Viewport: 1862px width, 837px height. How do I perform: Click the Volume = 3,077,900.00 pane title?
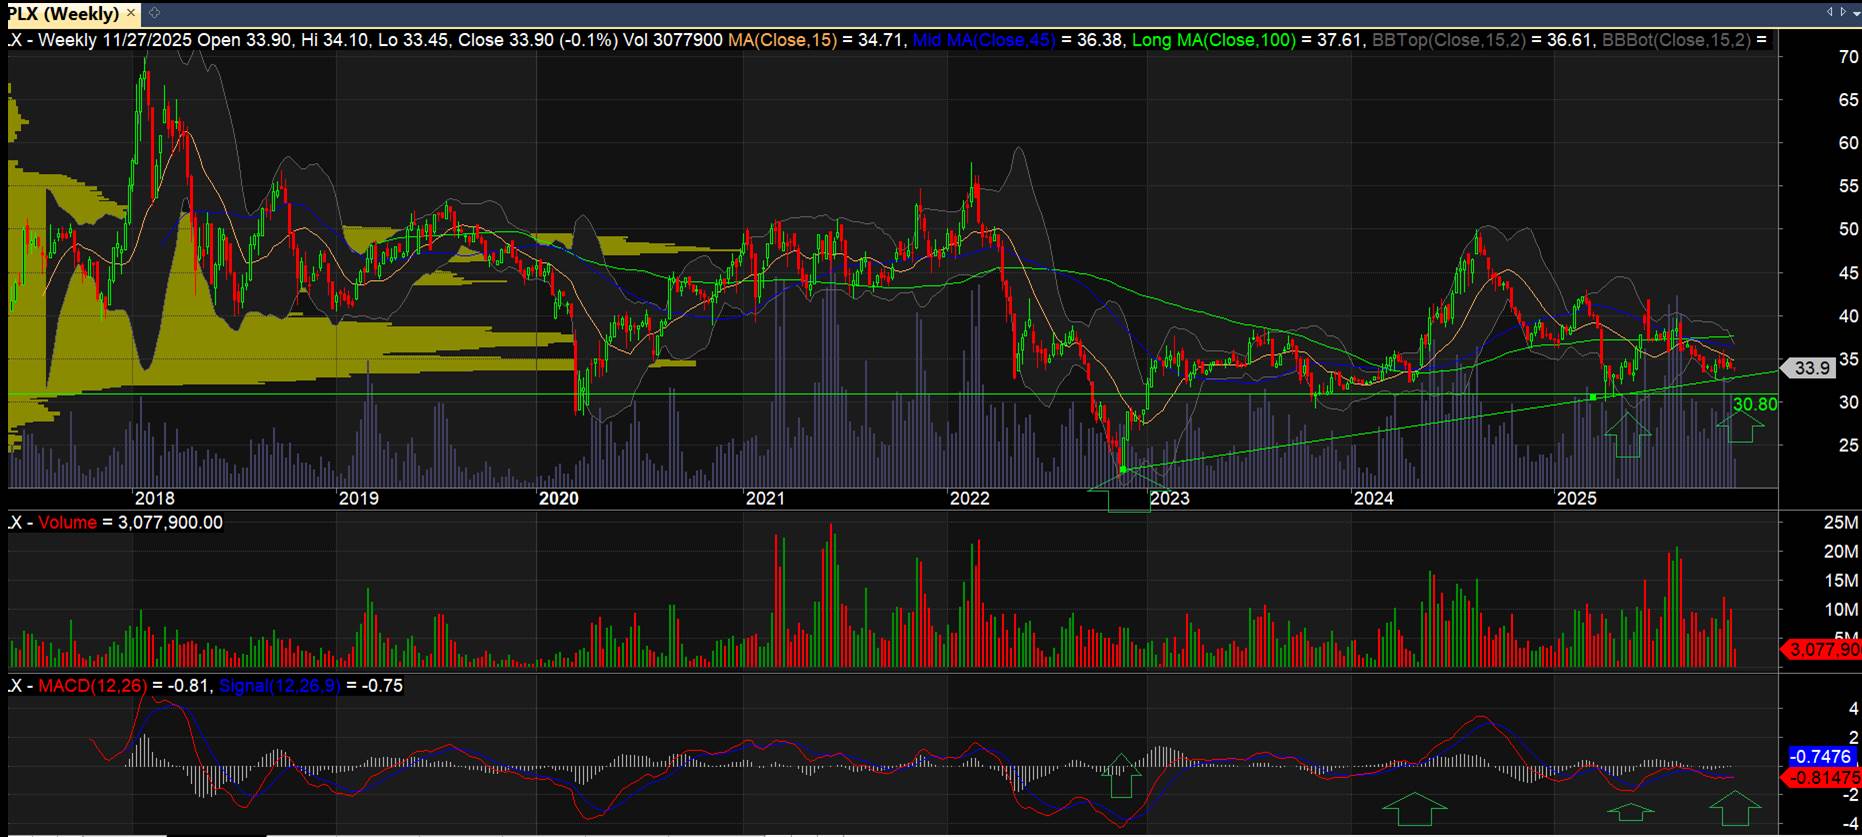tap(130, 522)
